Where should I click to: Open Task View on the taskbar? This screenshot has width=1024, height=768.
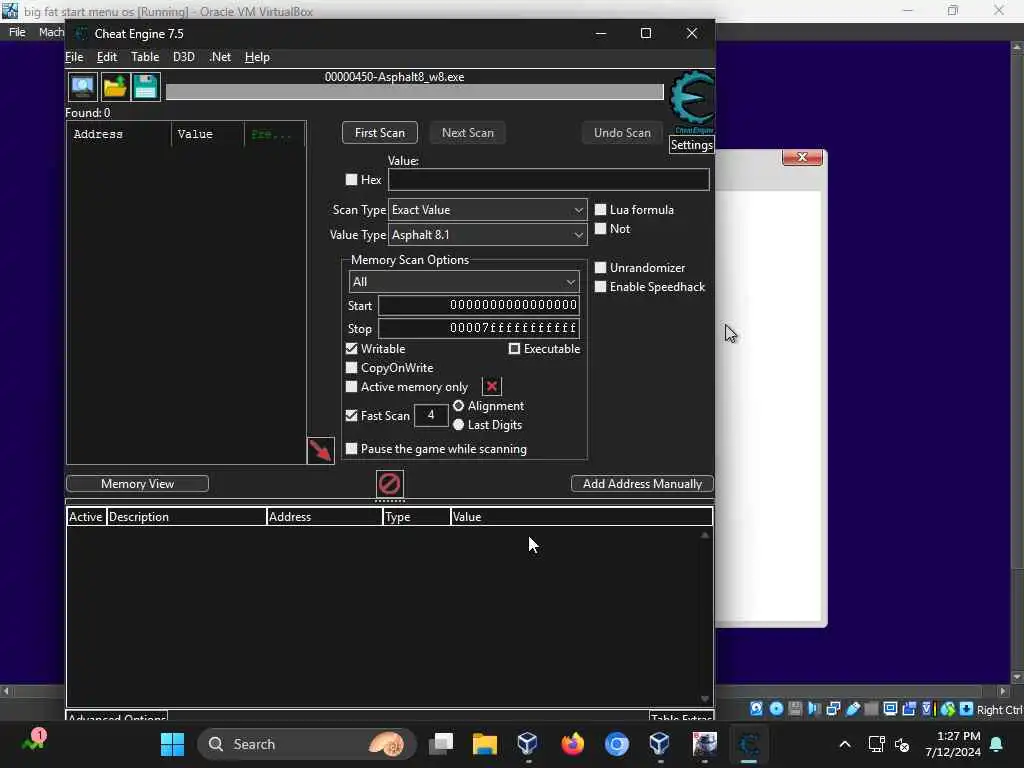click(441, 744)
